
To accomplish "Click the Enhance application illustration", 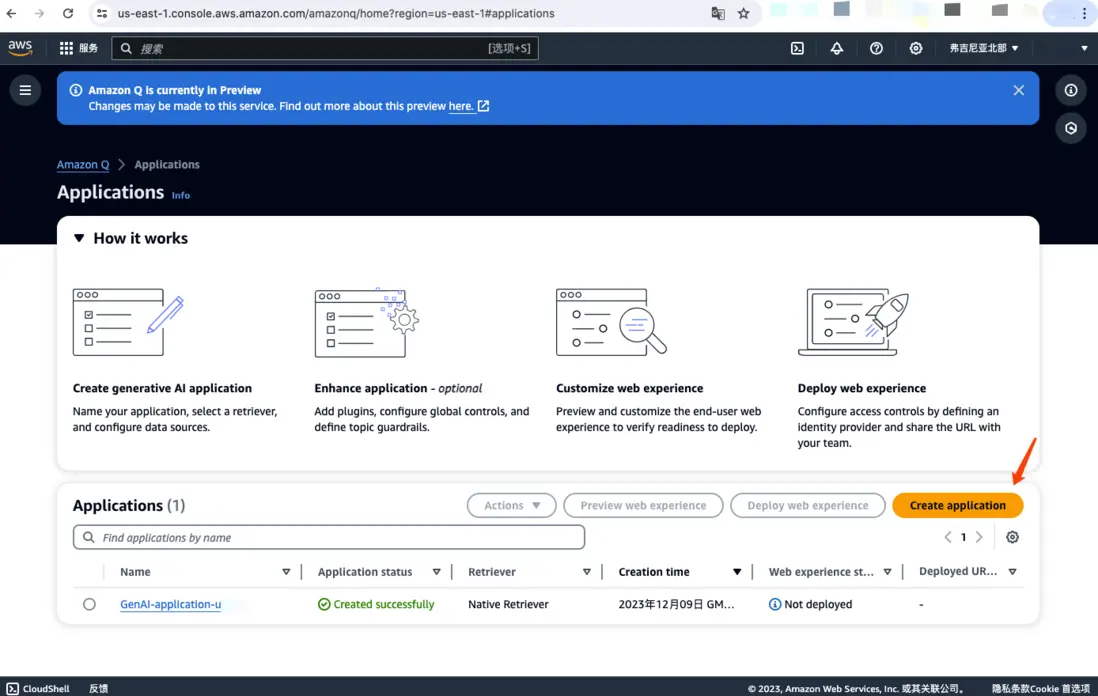I will pyautogui.click(x=367, y=322).
